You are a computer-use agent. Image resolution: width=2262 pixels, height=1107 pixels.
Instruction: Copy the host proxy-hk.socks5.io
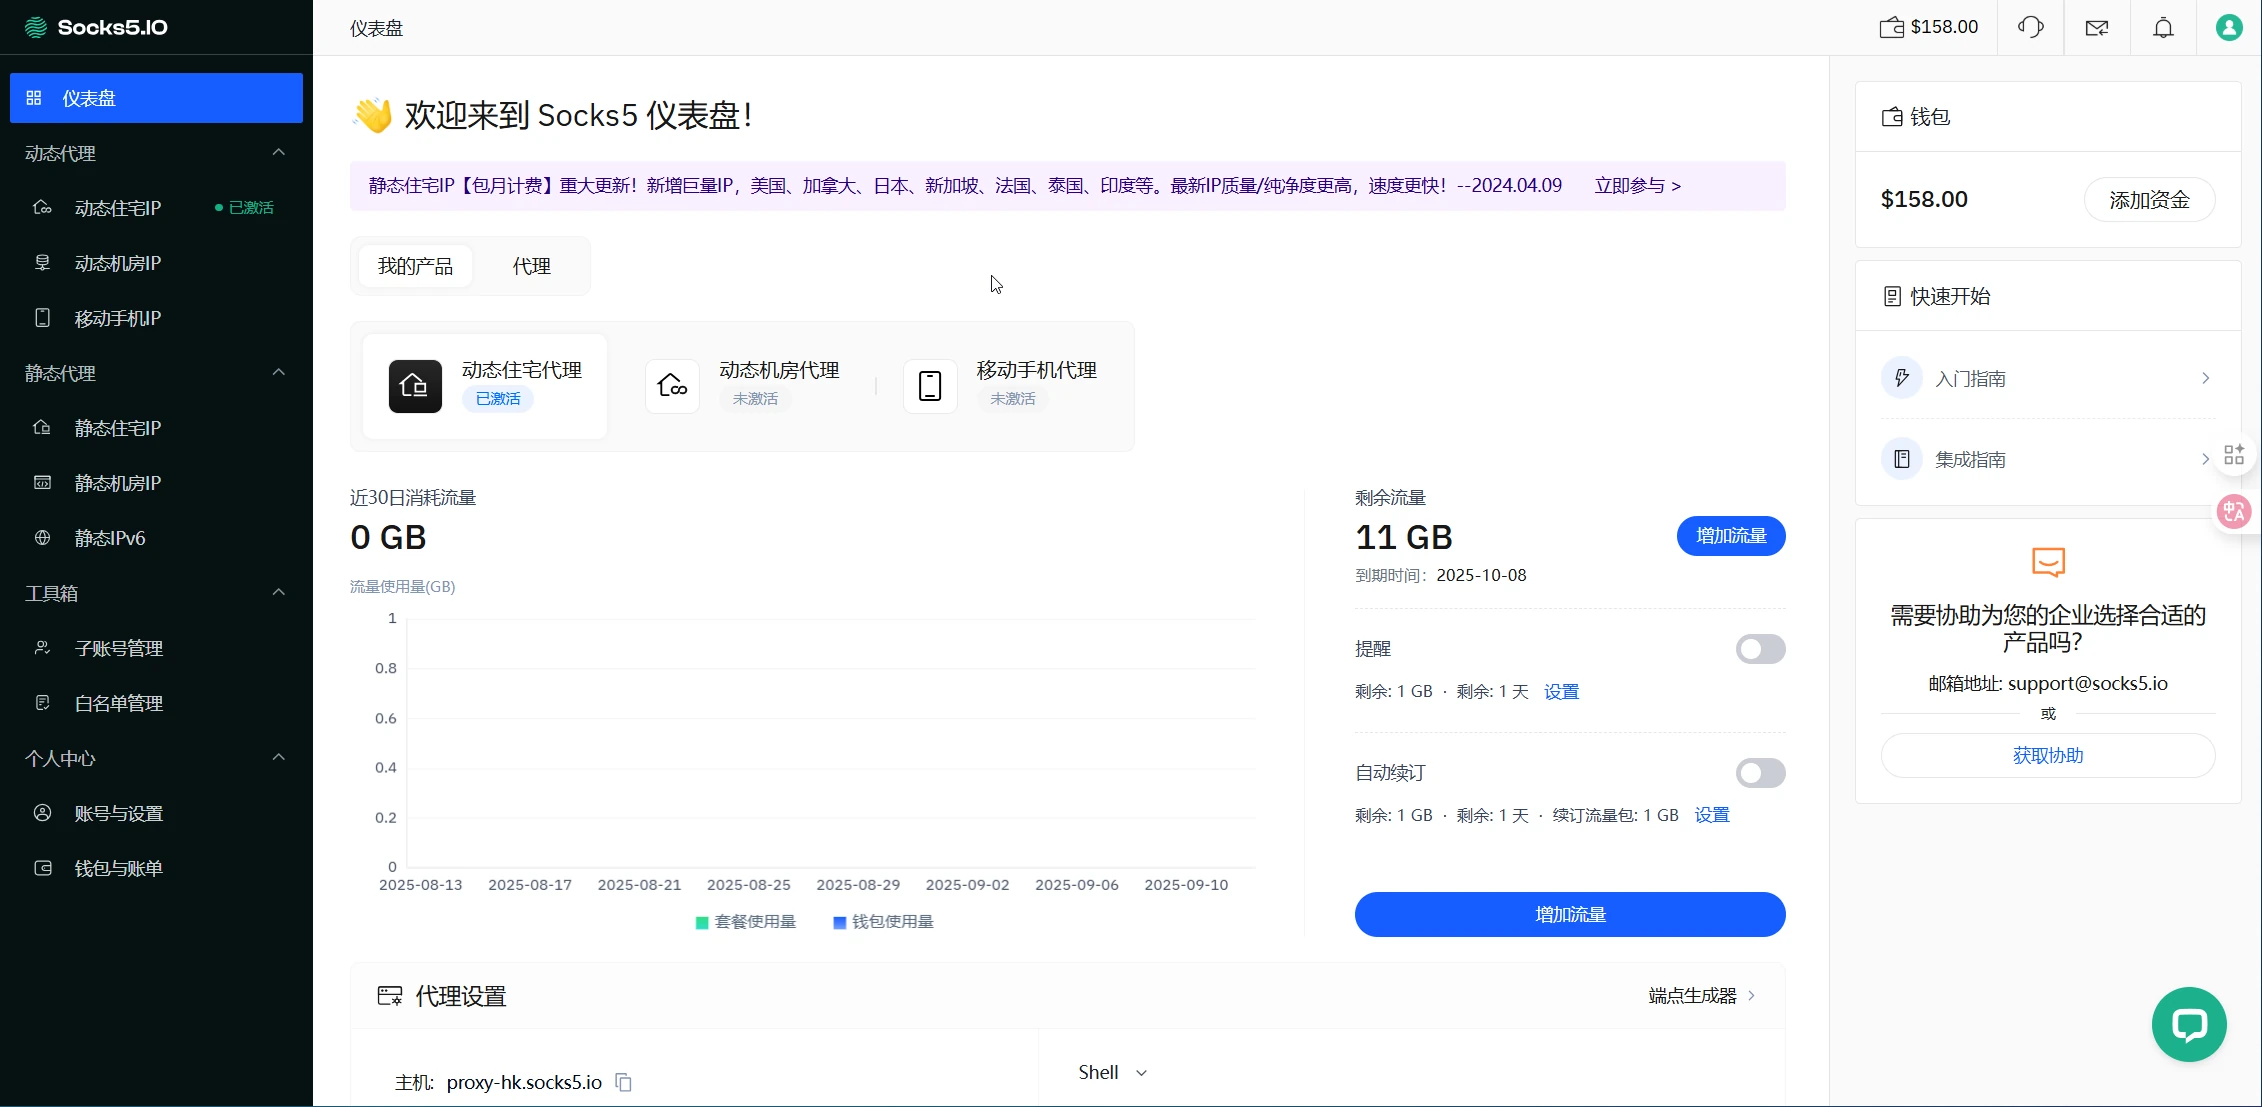pos(623,1082)
